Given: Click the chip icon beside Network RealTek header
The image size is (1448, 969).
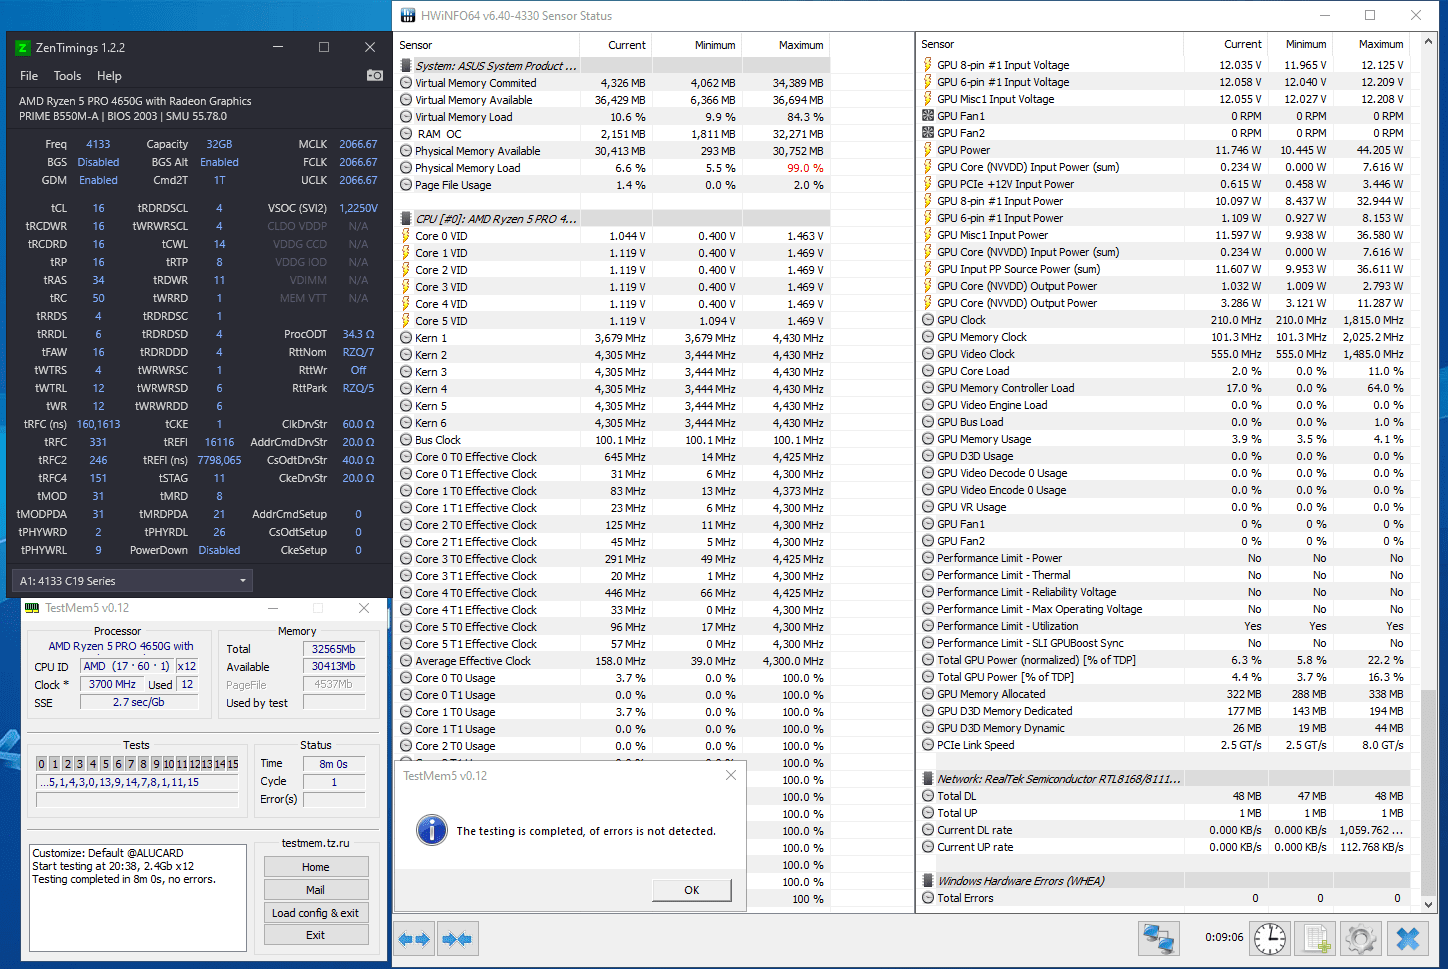Looking at the screenshot, I should tap(928, 779).
